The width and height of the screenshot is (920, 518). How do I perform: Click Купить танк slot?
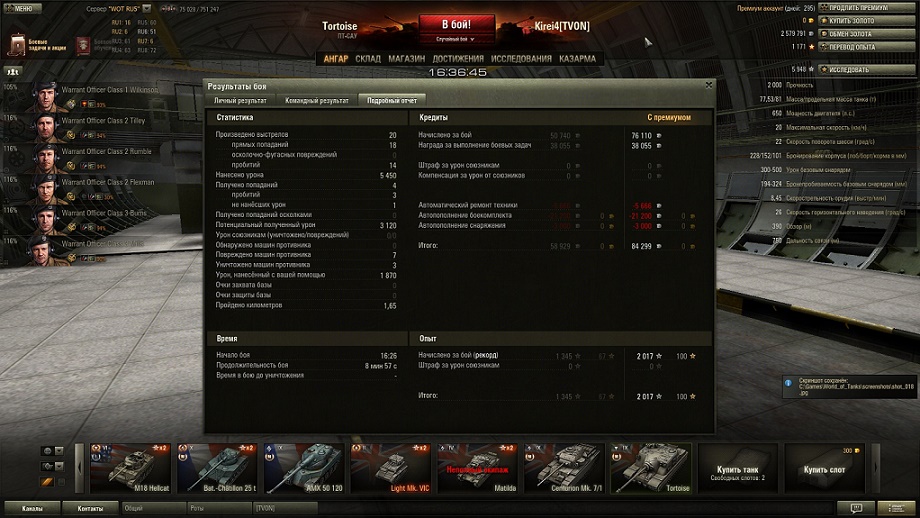(x=738, y=468)
